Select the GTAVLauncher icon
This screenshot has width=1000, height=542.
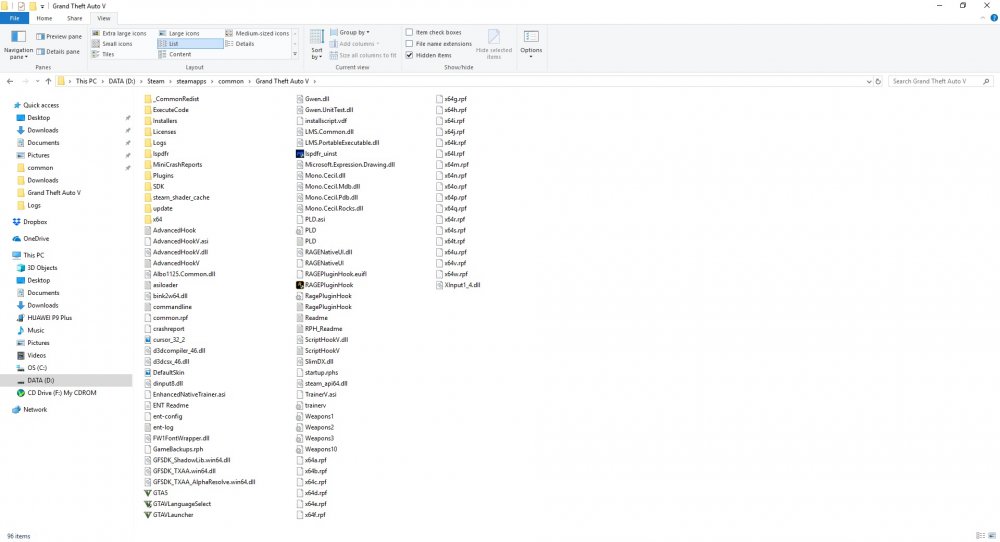point(148,515)
